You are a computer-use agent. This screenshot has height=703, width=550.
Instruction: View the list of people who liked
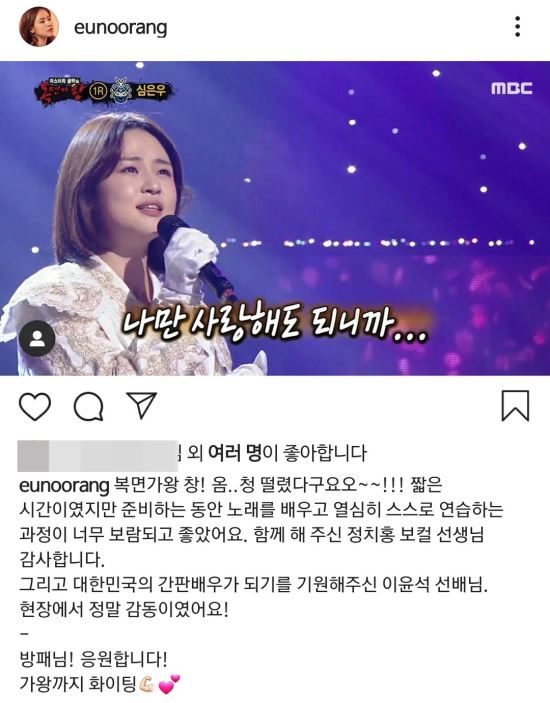pos(277,453)
